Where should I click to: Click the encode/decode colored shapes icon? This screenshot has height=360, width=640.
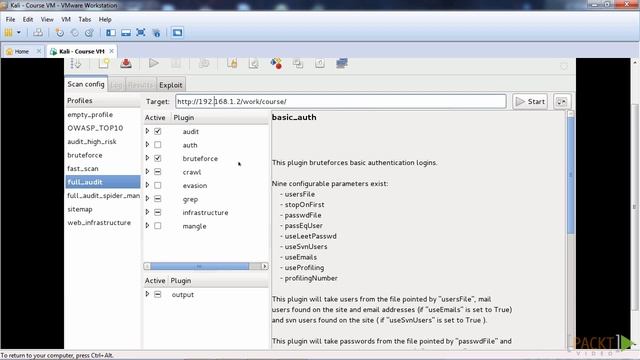click(x=276, y=63)
